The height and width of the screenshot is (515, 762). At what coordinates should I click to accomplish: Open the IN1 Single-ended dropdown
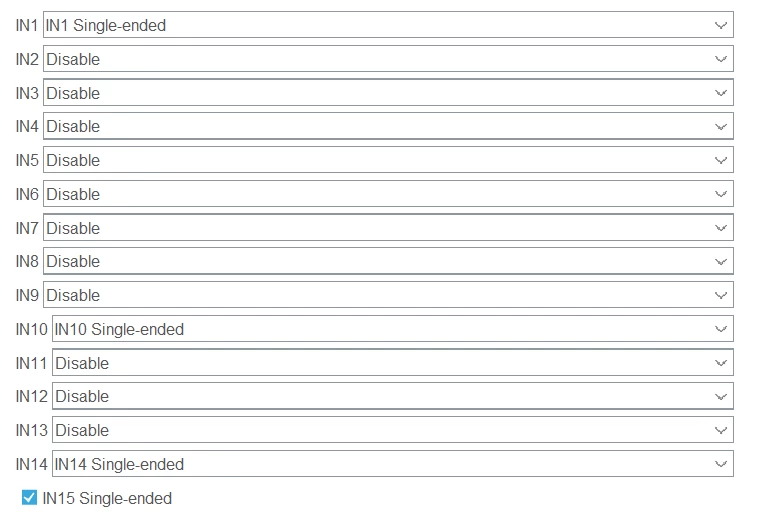tap(388, 25)
